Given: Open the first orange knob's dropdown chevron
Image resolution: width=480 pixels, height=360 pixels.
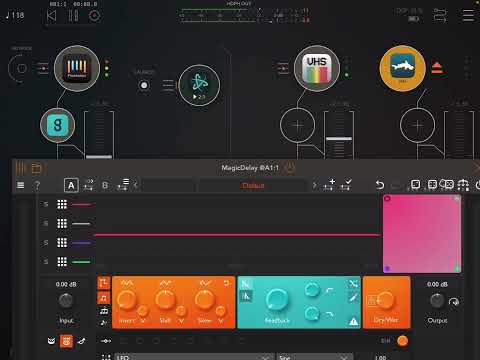Looking at the screenshot, I should coord(142,321).
